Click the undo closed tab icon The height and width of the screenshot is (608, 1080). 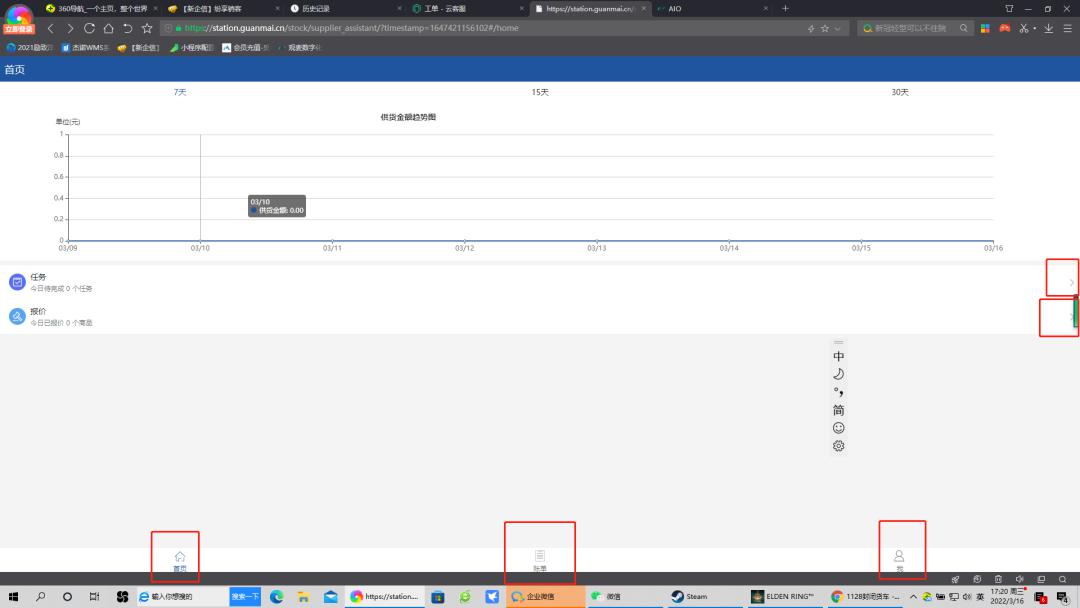(127, 28)
